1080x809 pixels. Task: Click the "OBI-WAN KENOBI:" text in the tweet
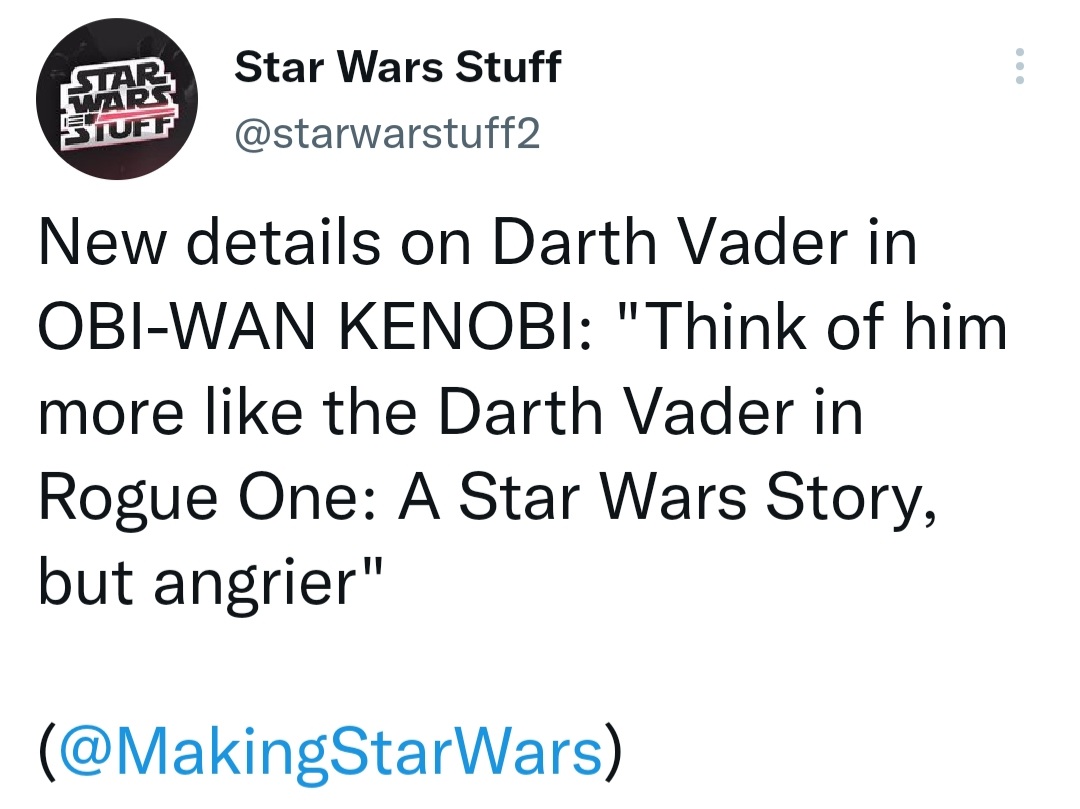(315, 327)
